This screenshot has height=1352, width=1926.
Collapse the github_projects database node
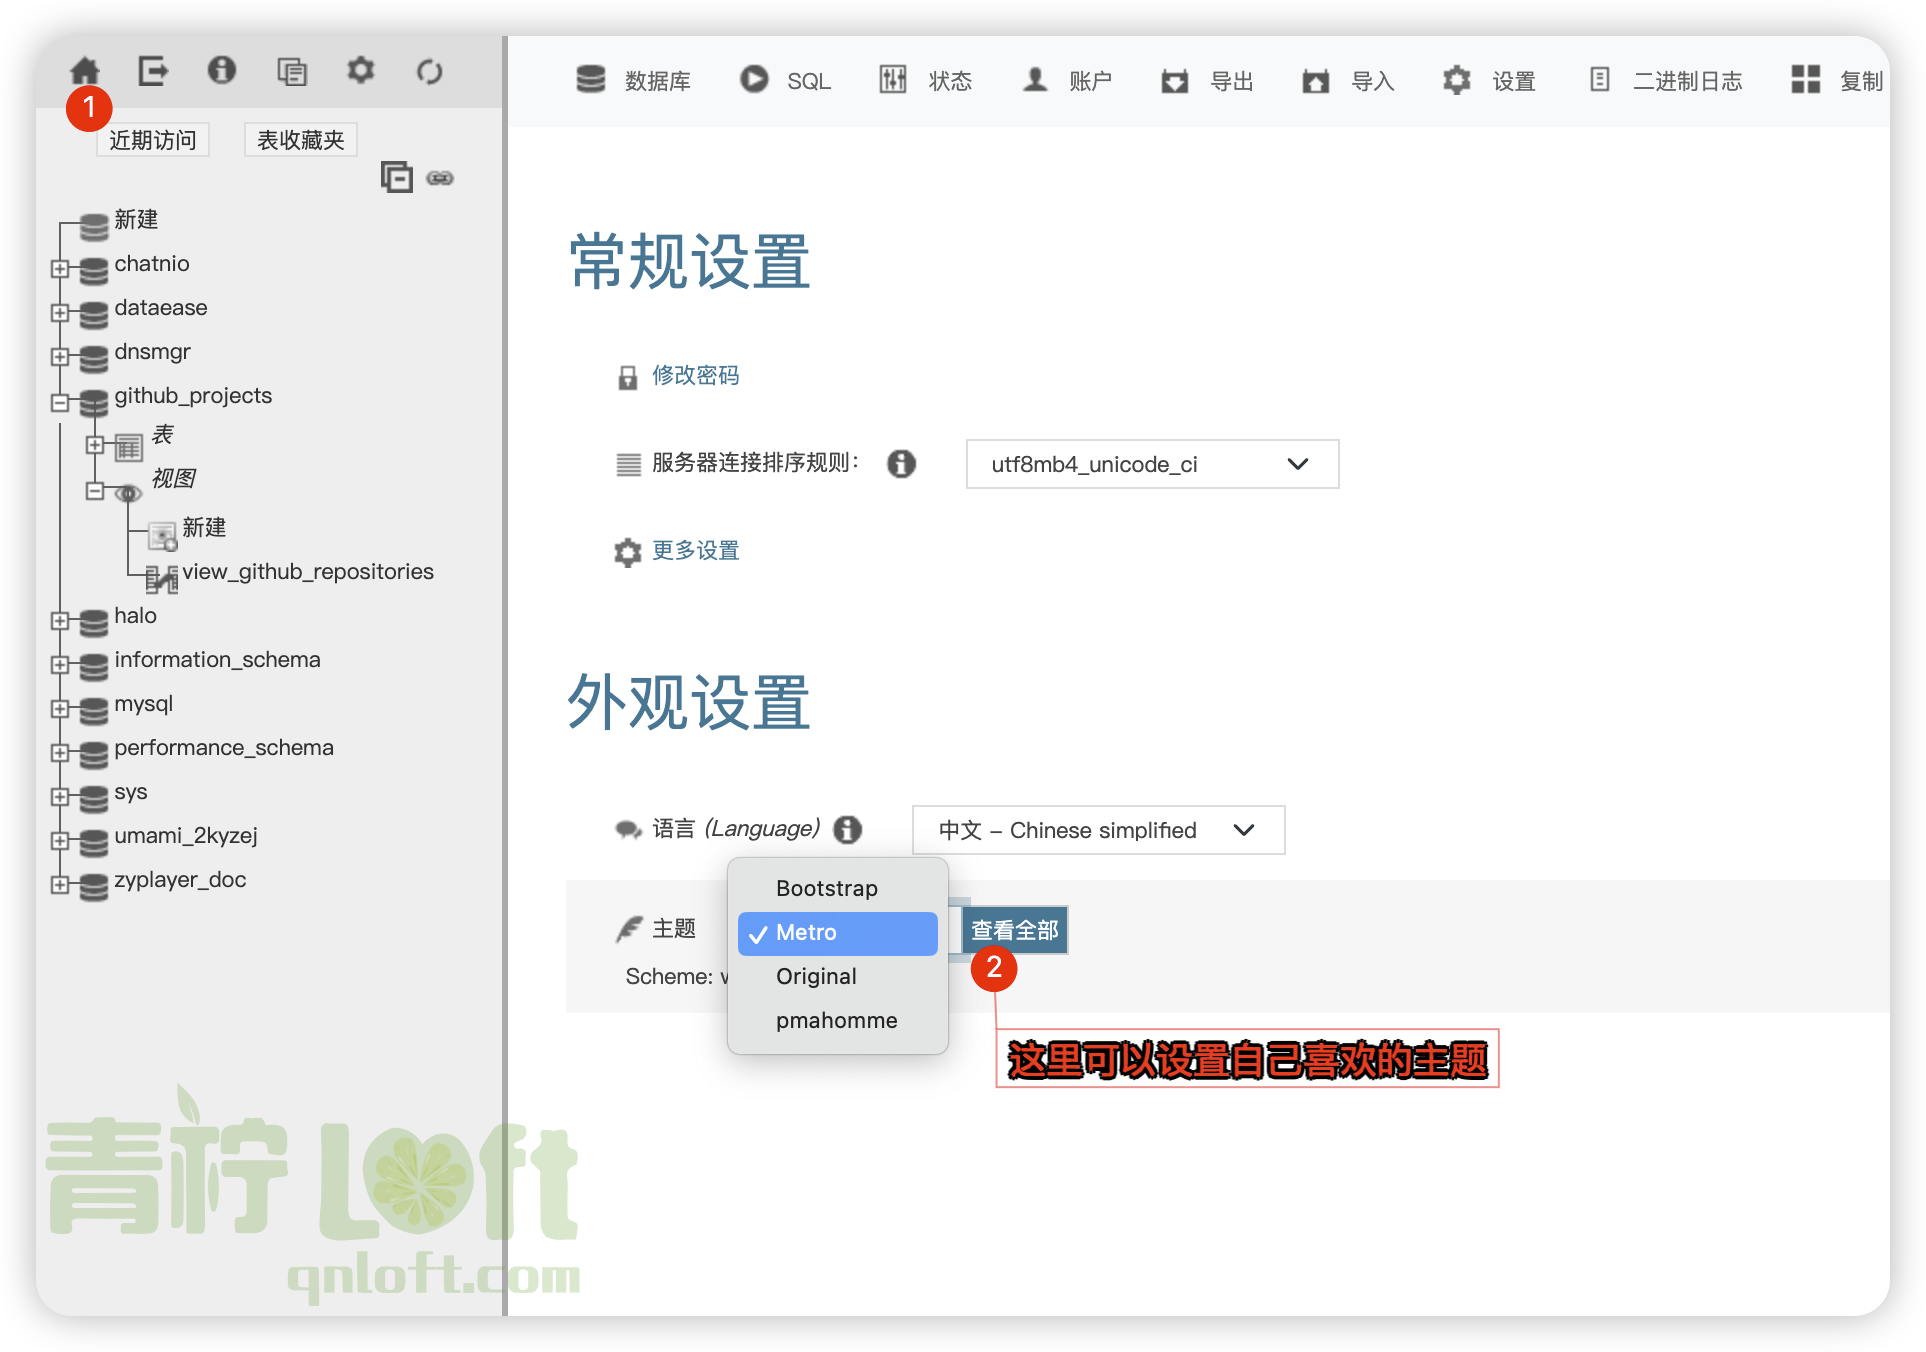click(60, 402)
